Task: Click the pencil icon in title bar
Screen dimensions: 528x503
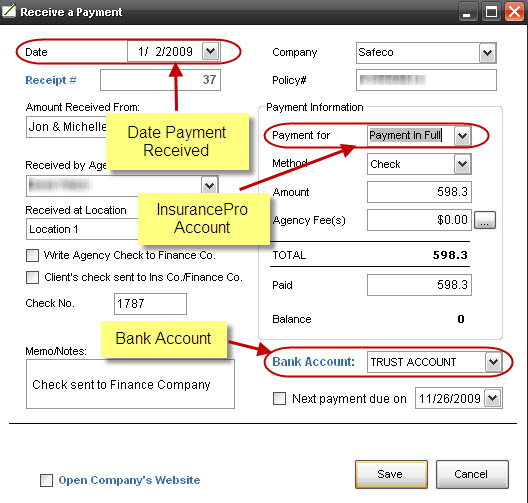Action: click(8, 10)
